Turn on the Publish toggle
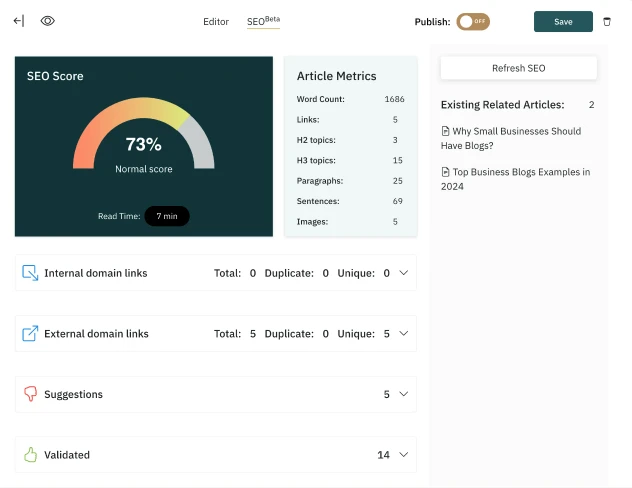The image size is (632, 488). [x=473, y=22]
